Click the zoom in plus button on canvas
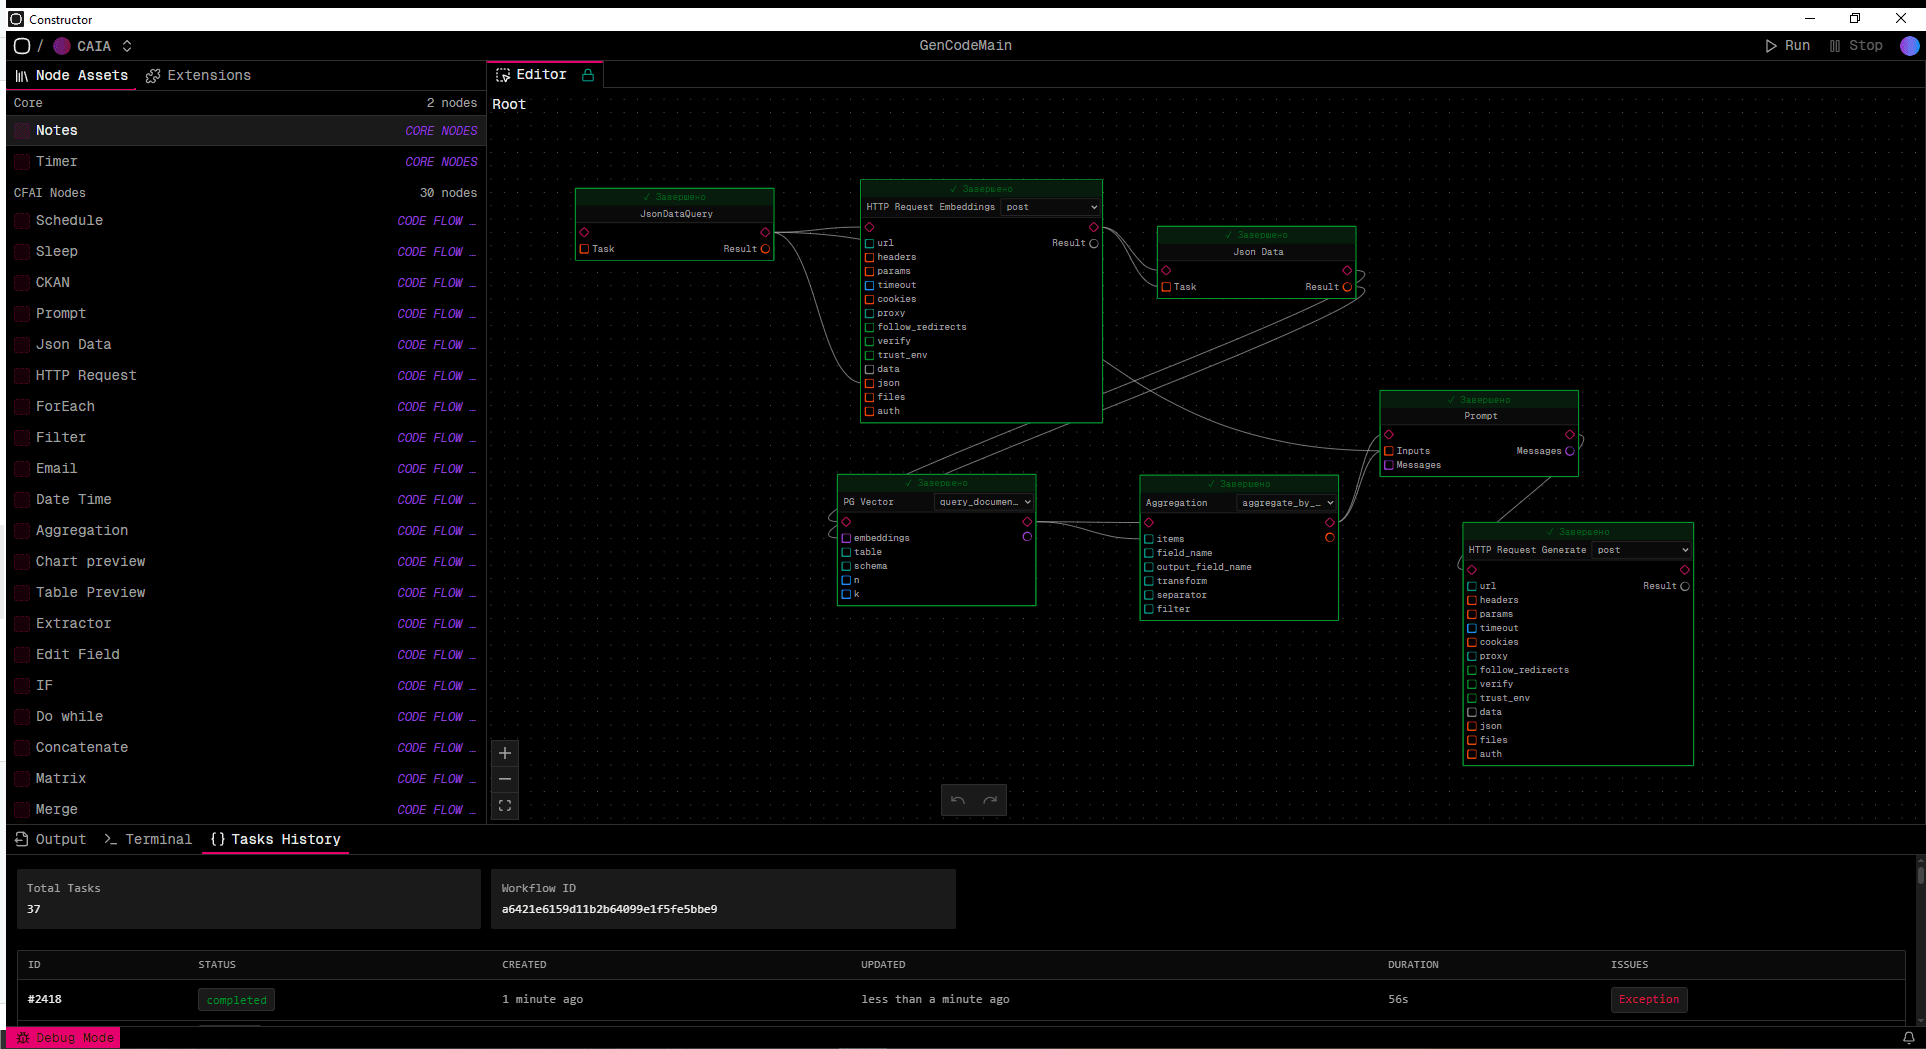Screen dimensions: 1926x1049 click(x=505, y=753)
